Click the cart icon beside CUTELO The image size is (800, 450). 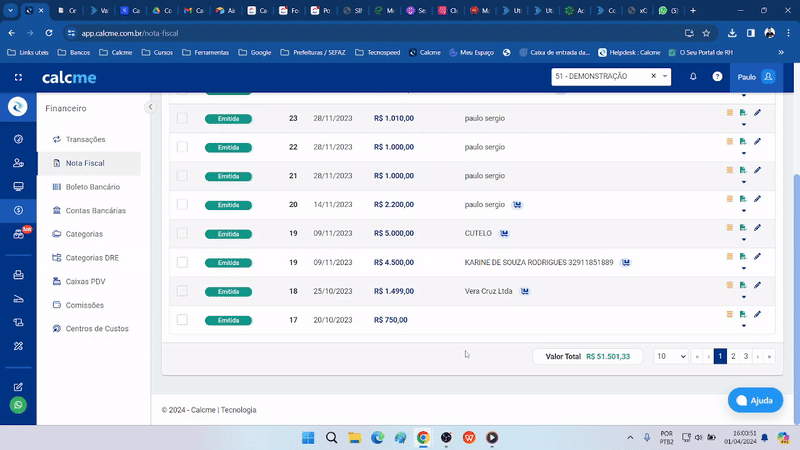(505, 233)
